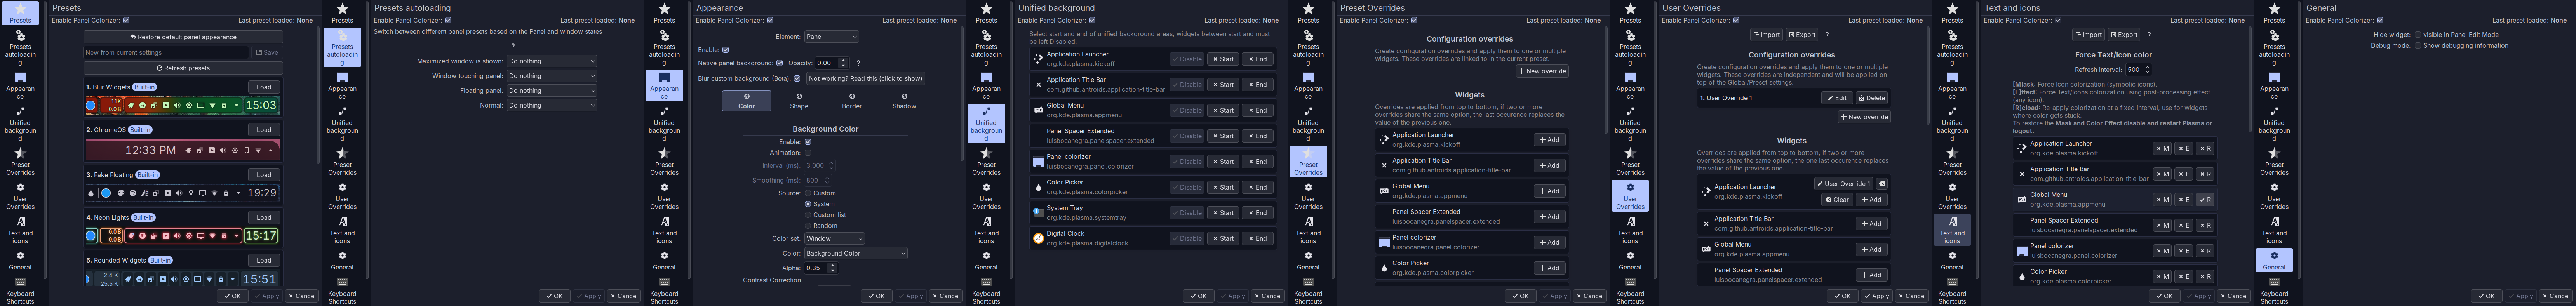Click Edit for User Override 1
The height and width of the screenshot is (306, 2576).
coord(1837,98)
